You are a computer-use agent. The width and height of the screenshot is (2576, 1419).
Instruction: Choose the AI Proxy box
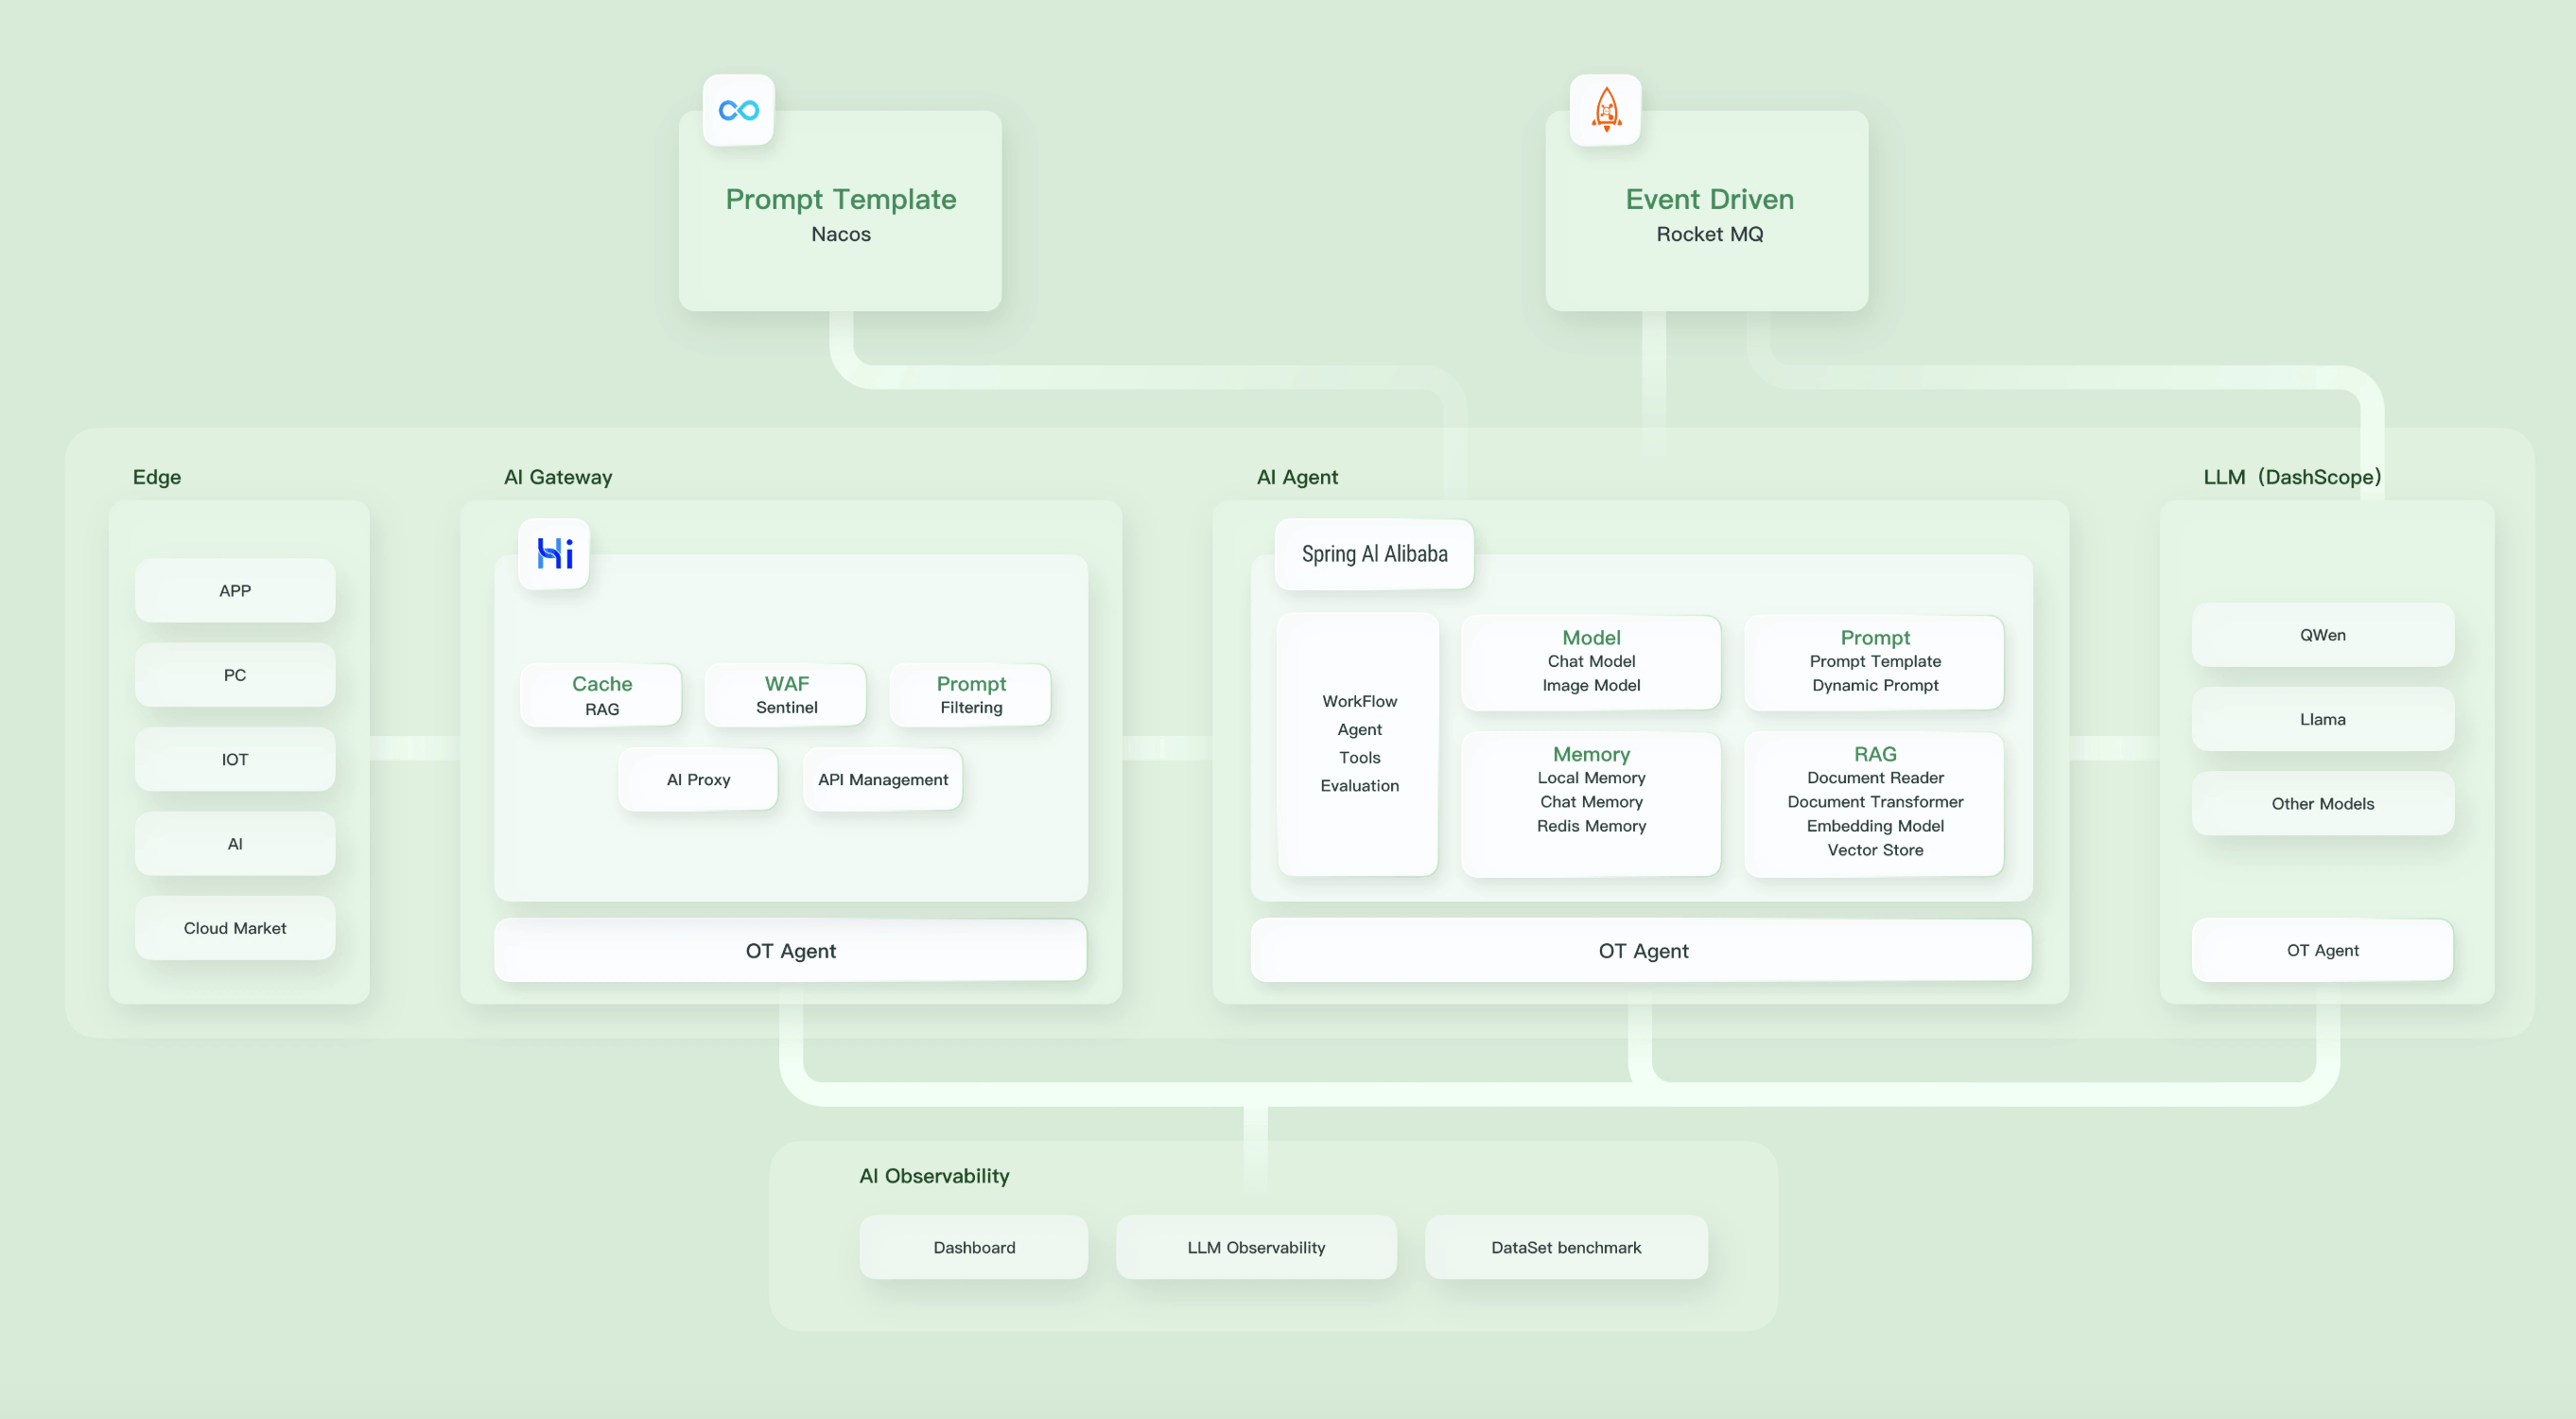698,779
